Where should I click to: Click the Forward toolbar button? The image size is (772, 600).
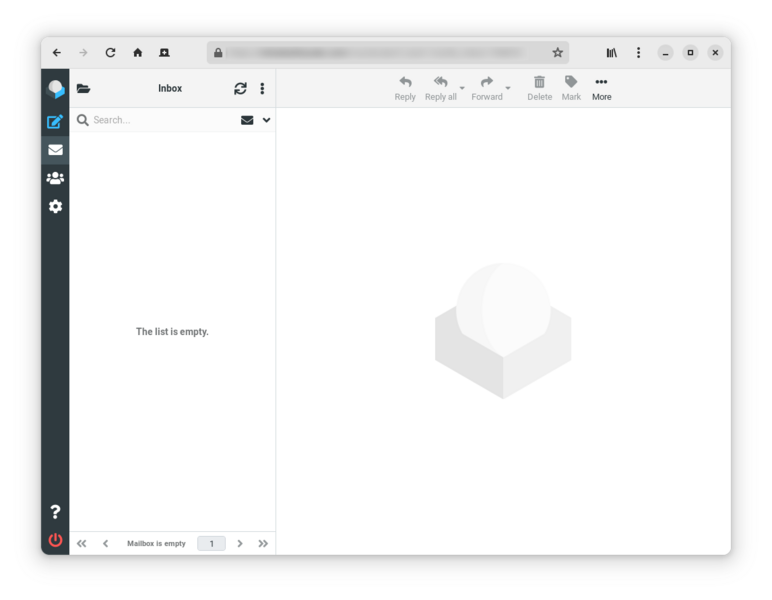click(487, 89)
